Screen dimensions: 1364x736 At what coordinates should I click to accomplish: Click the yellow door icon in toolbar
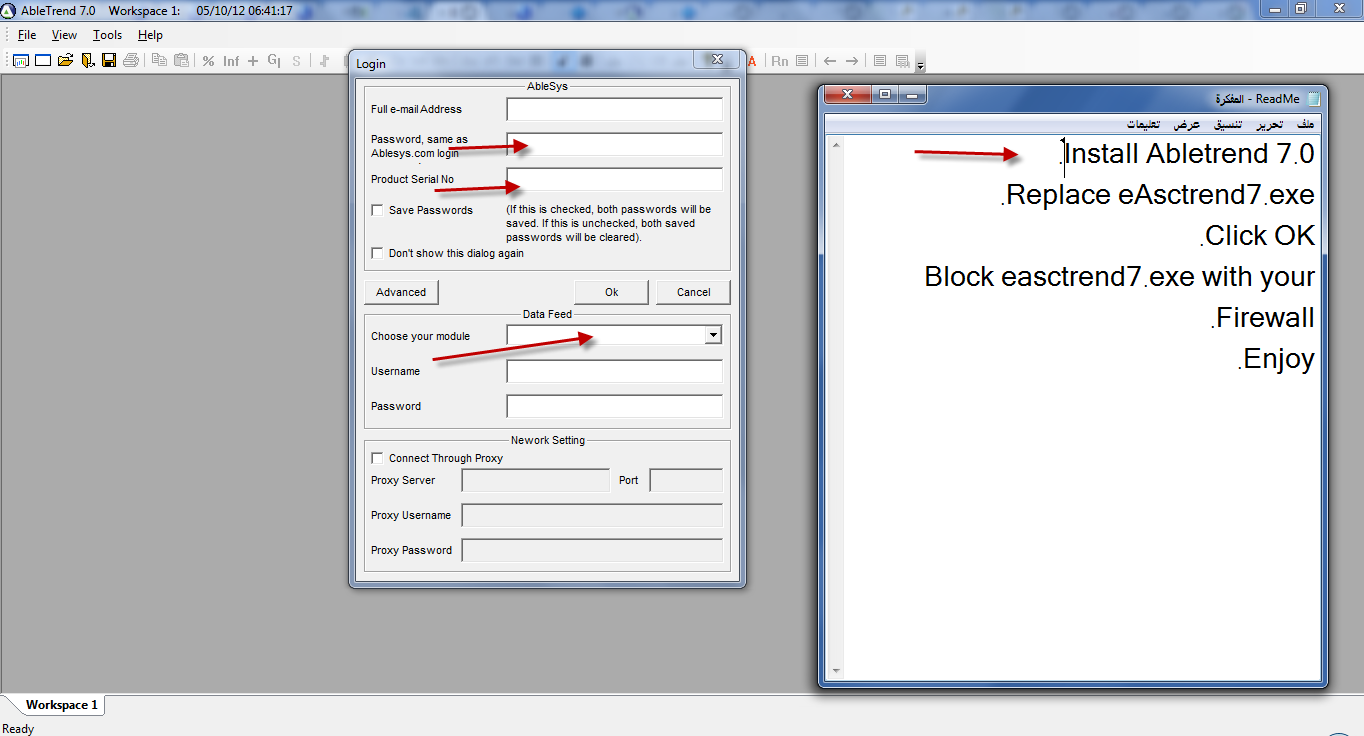(x=87, y=61)
